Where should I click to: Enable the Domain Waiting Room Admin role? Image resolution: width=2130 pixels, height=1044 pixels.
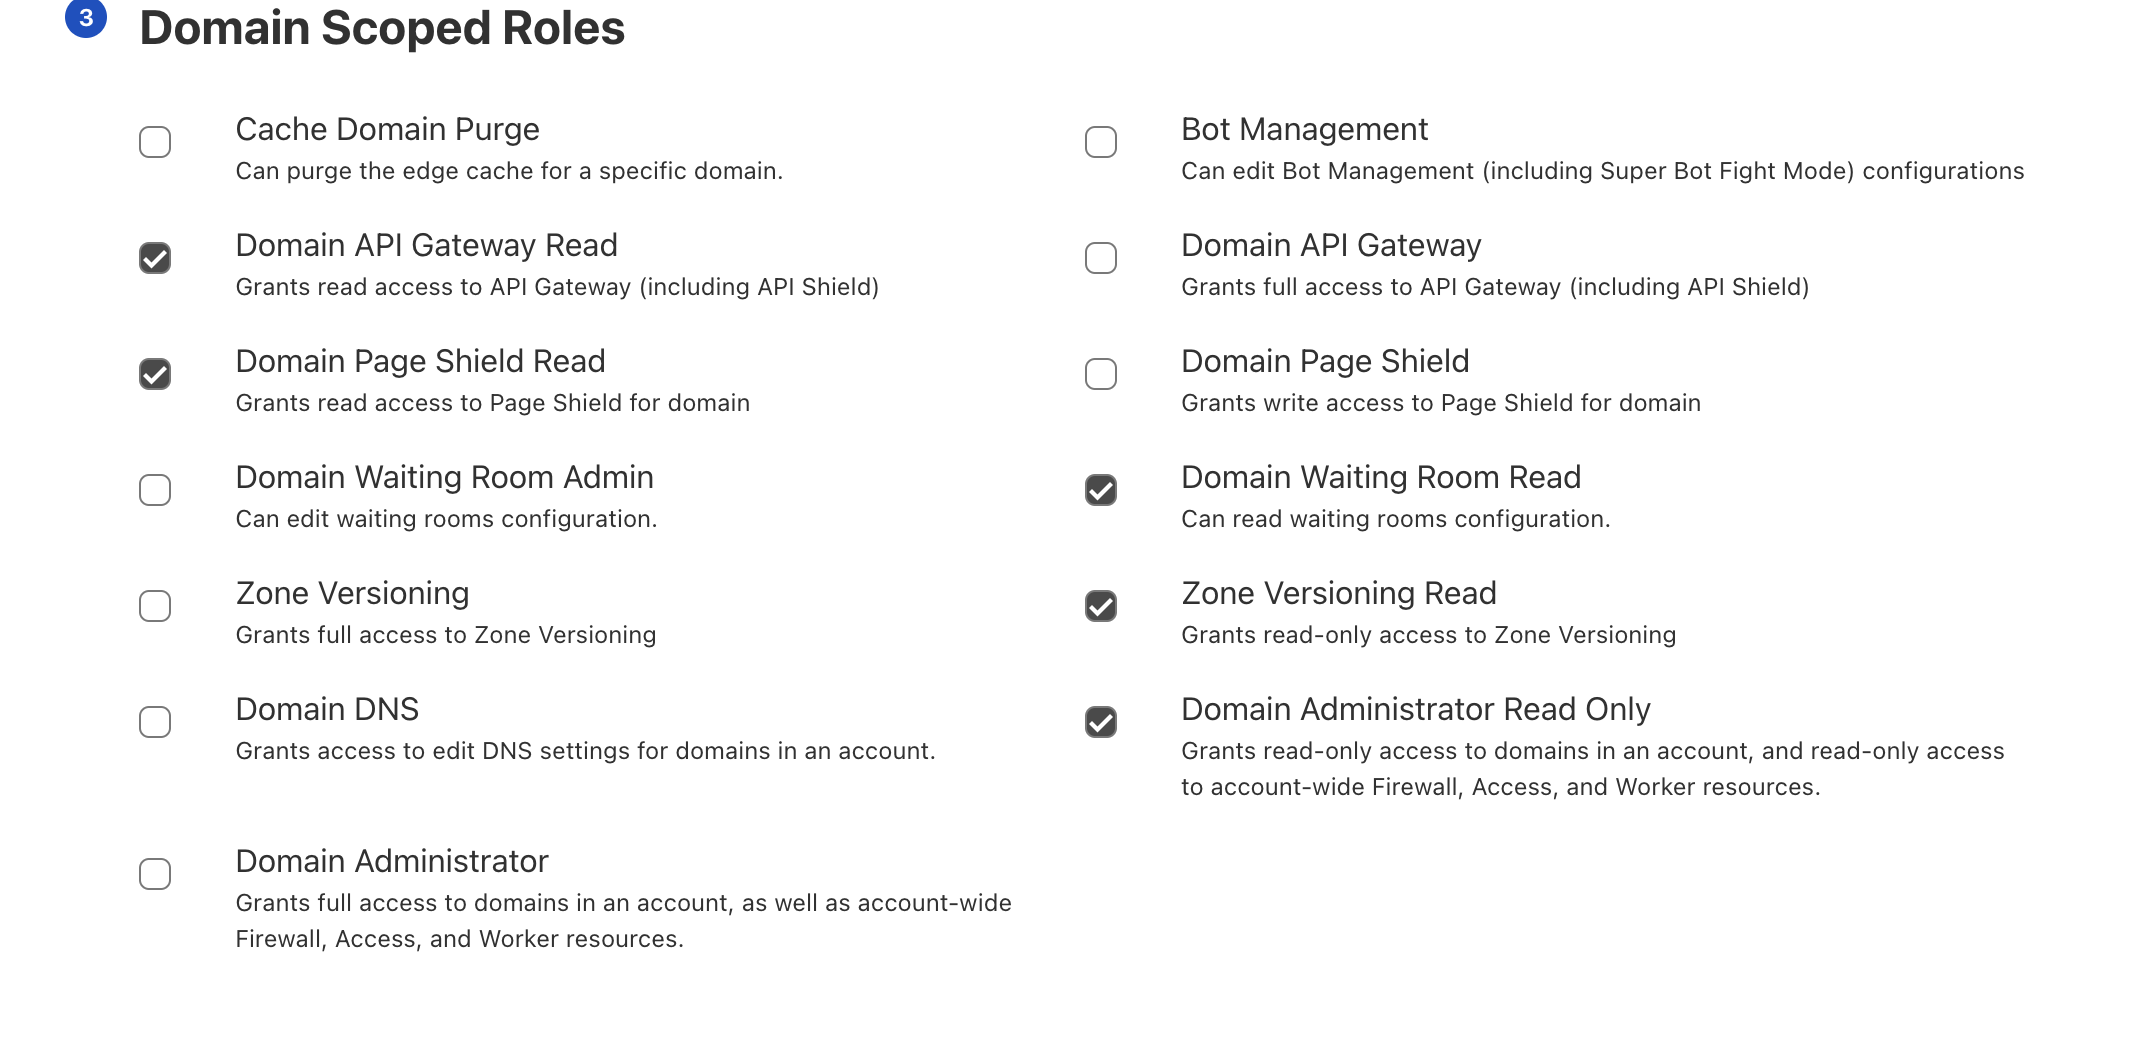[x=155, y=490]
